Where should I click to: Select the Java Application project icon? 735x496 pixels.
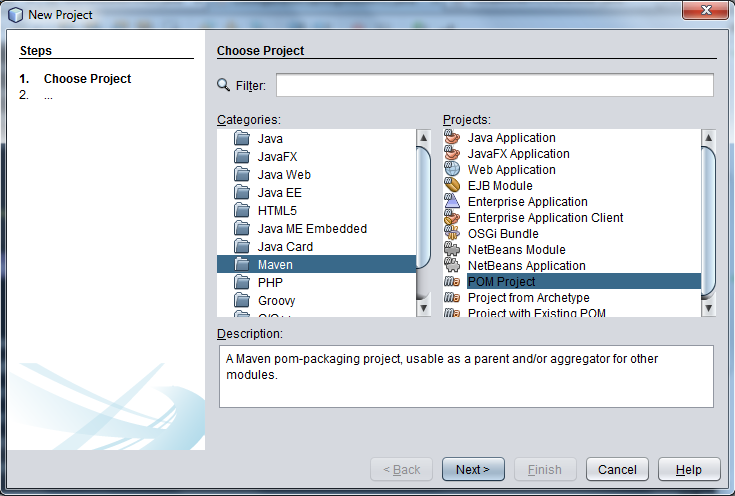coord(452,137)
